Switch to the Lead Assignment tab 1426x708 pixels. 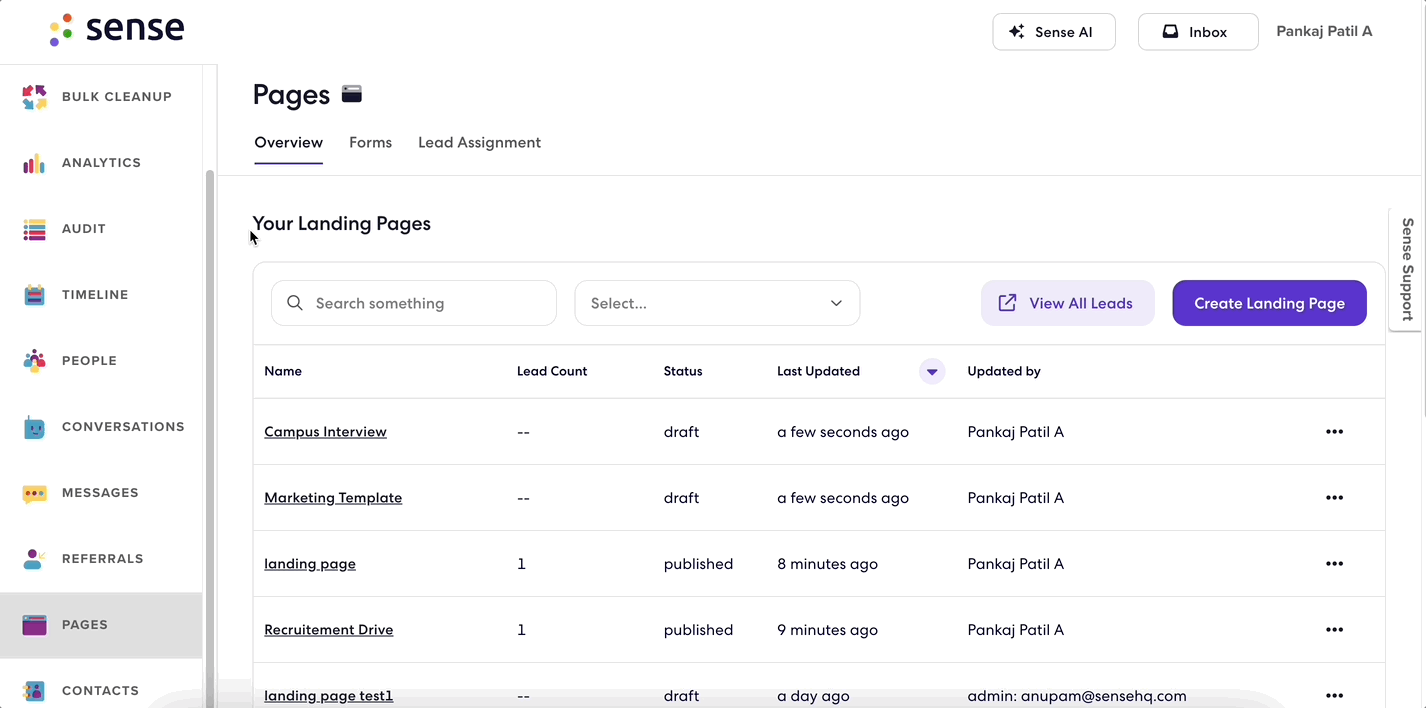479,143
